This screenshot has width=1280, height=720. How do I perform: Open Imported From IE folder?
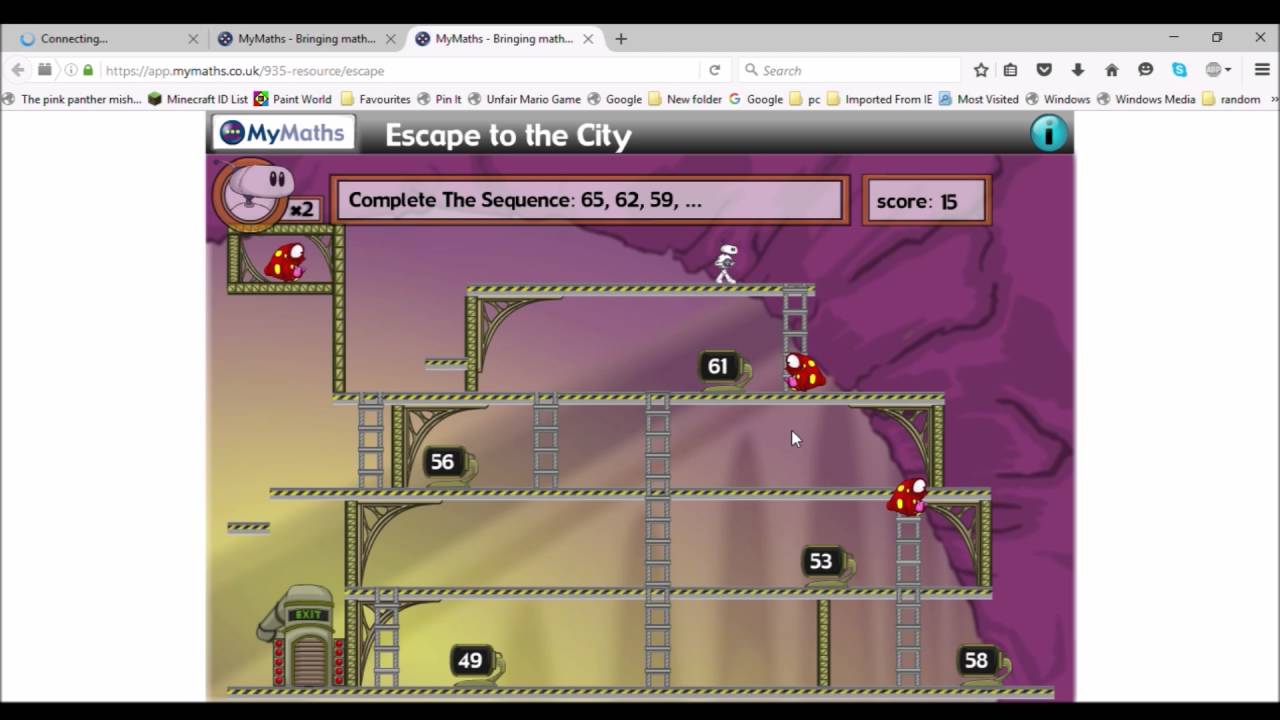879,99
